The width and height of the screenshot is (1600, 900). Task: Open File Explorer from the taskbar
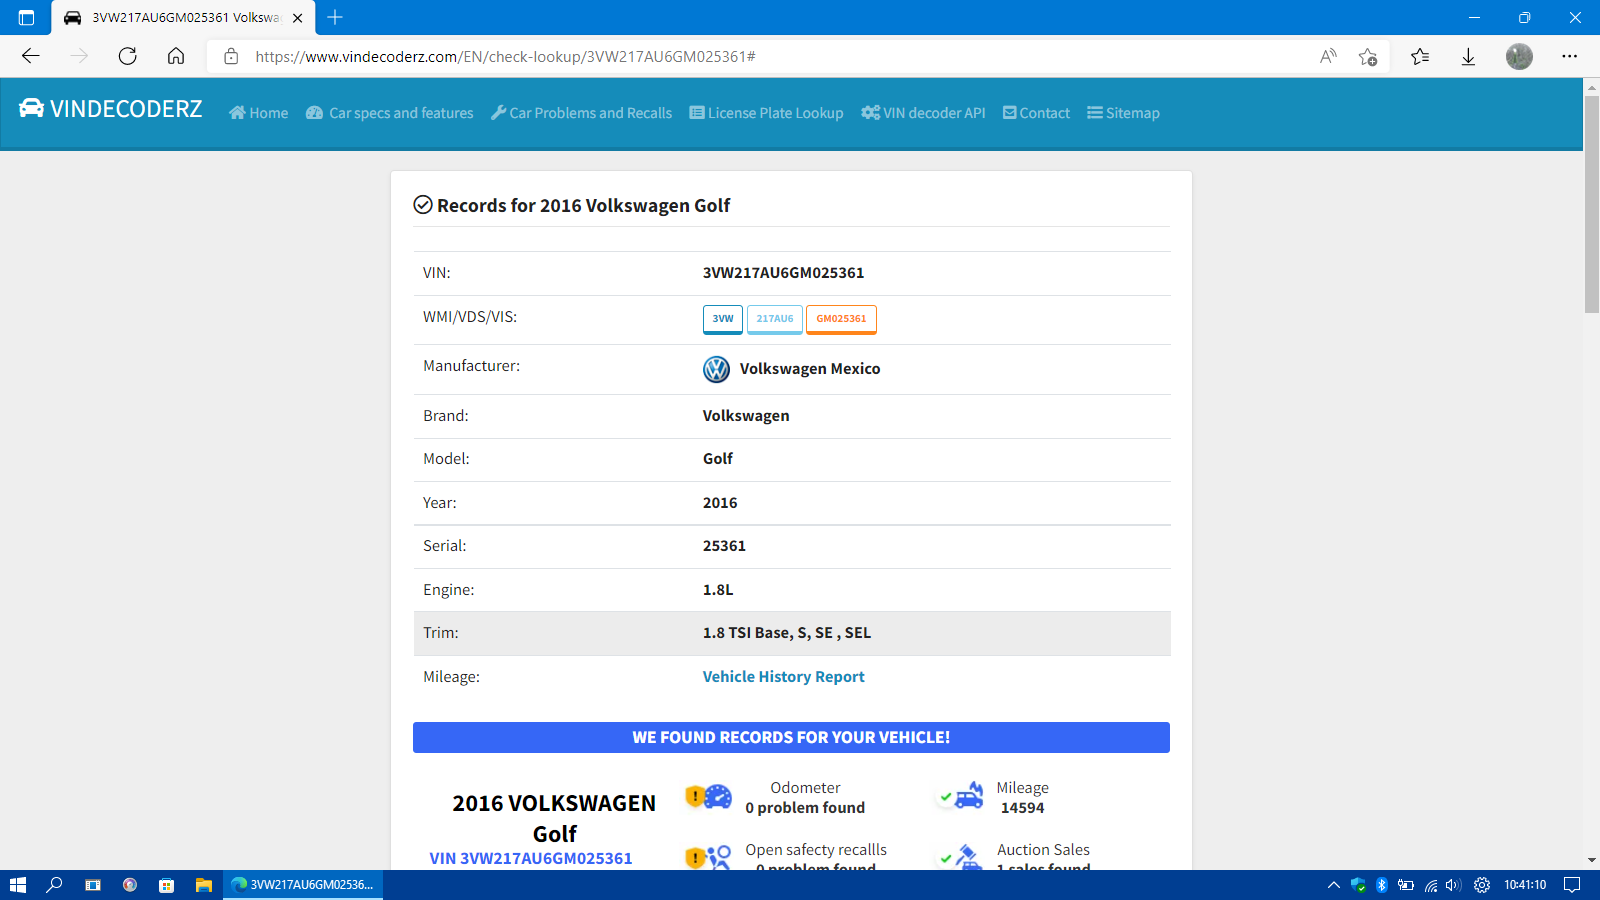tap(204, 885)
